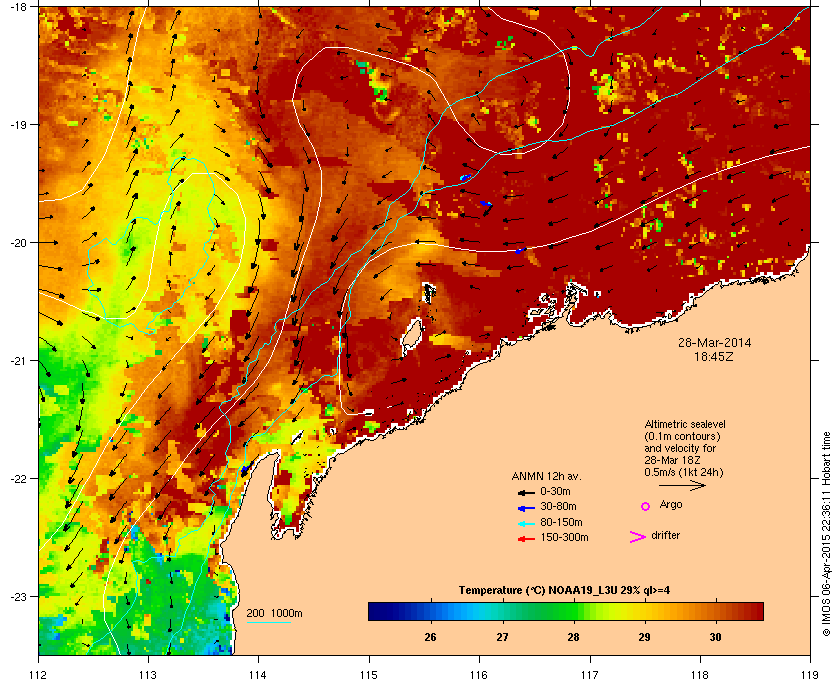The image size is (840, 680).
Task: Click the 28 tick on colorbar
Action: [573, 637]
